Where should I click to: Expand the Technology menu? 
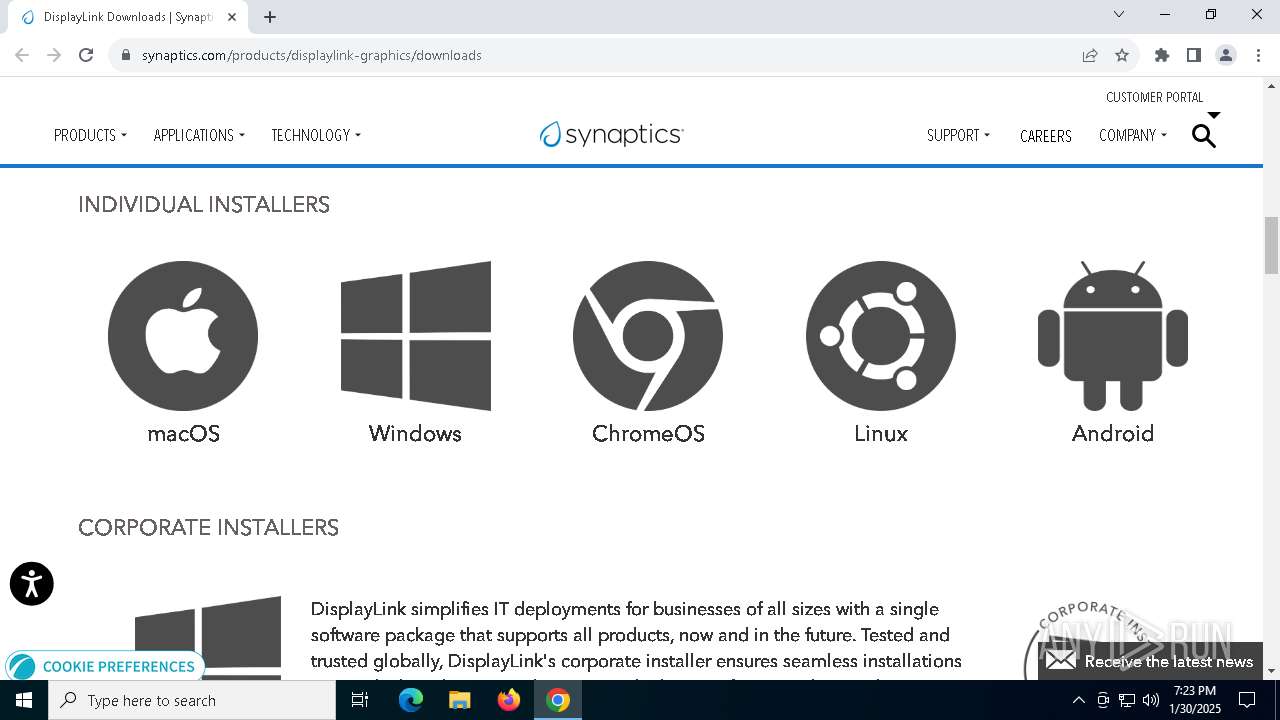coord(316,135)
